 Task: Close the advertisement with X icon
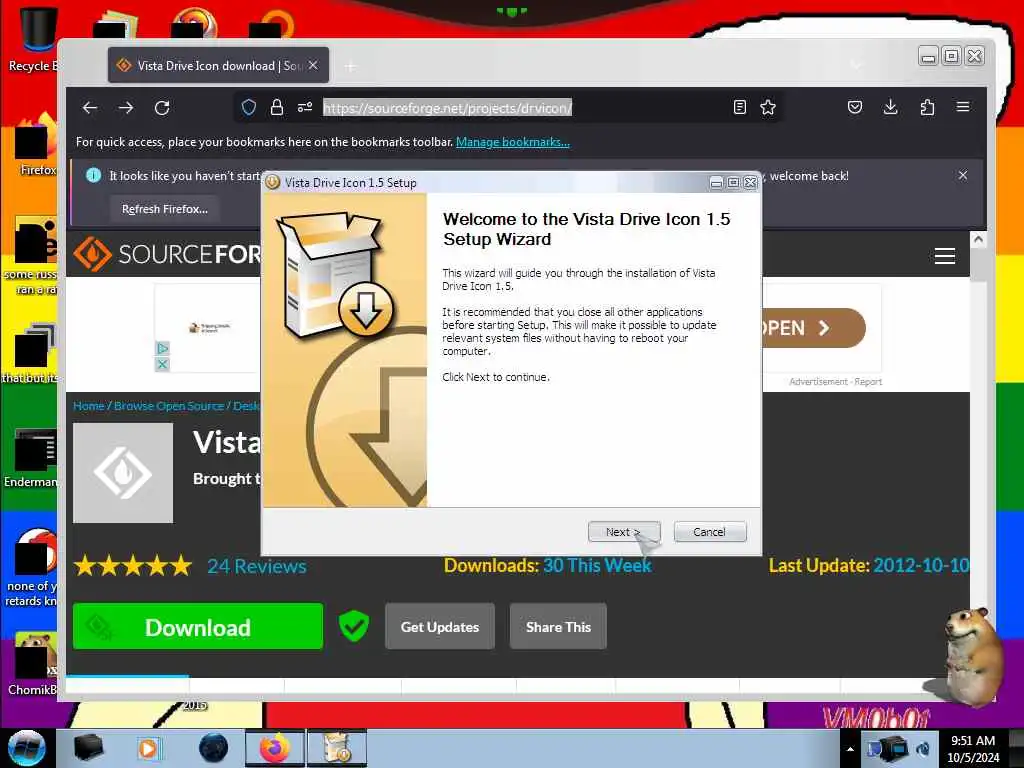[163, 364]
